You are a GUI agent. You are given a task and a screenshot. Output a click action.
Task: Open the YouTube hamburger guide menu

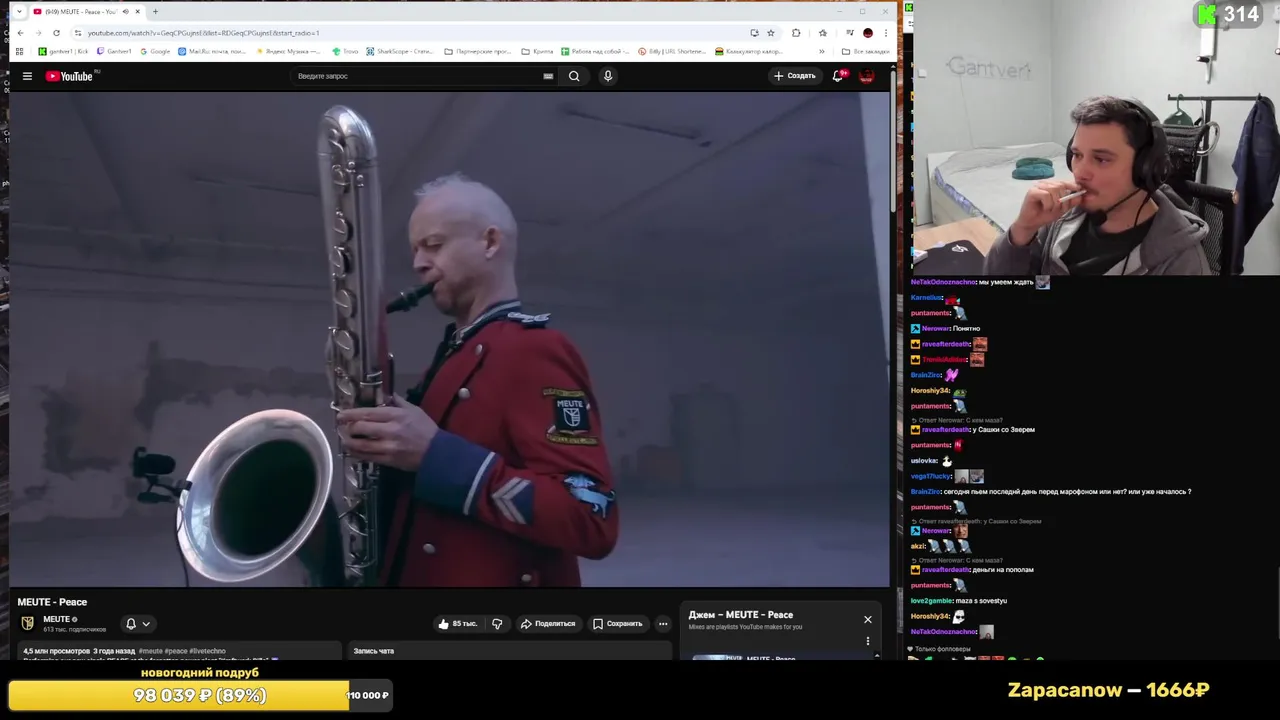tap(27, 76)
